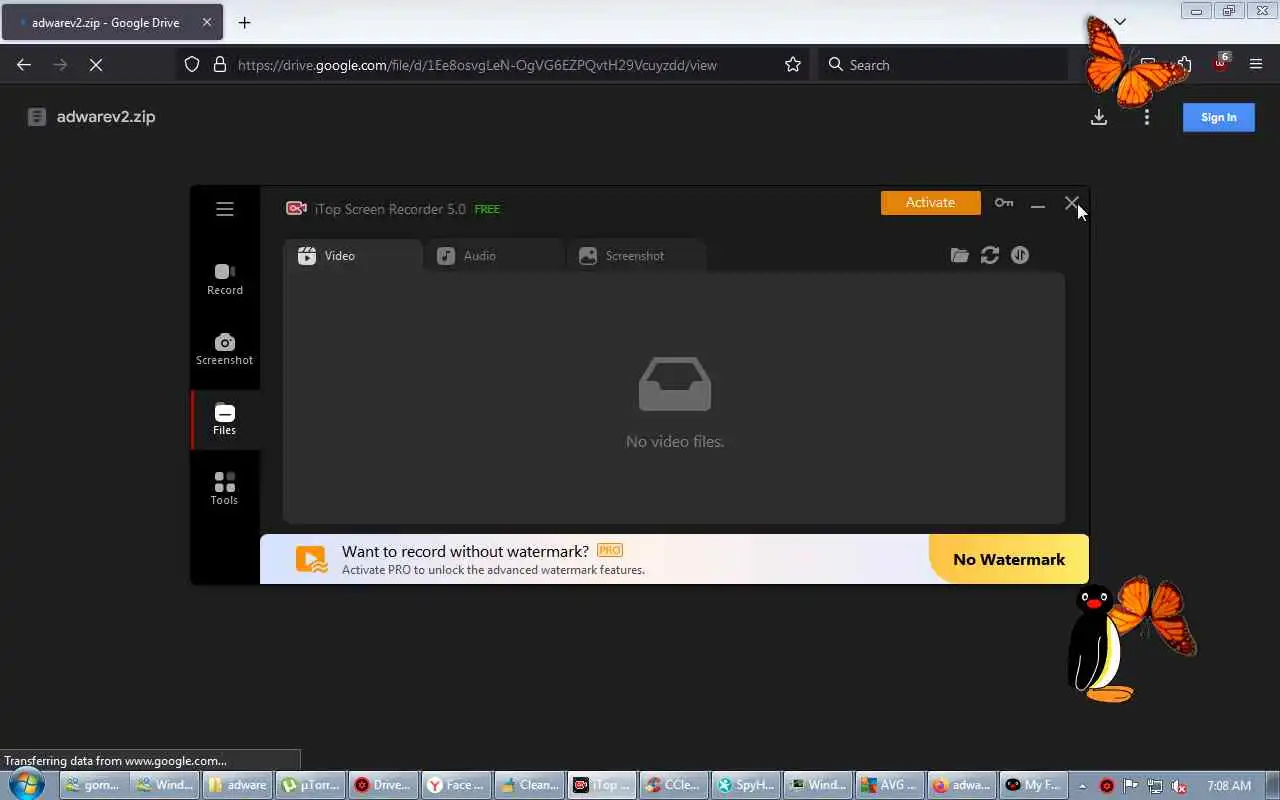
Task: Switch to the Screenshot files tab
Action: click(x=636, y=256)
